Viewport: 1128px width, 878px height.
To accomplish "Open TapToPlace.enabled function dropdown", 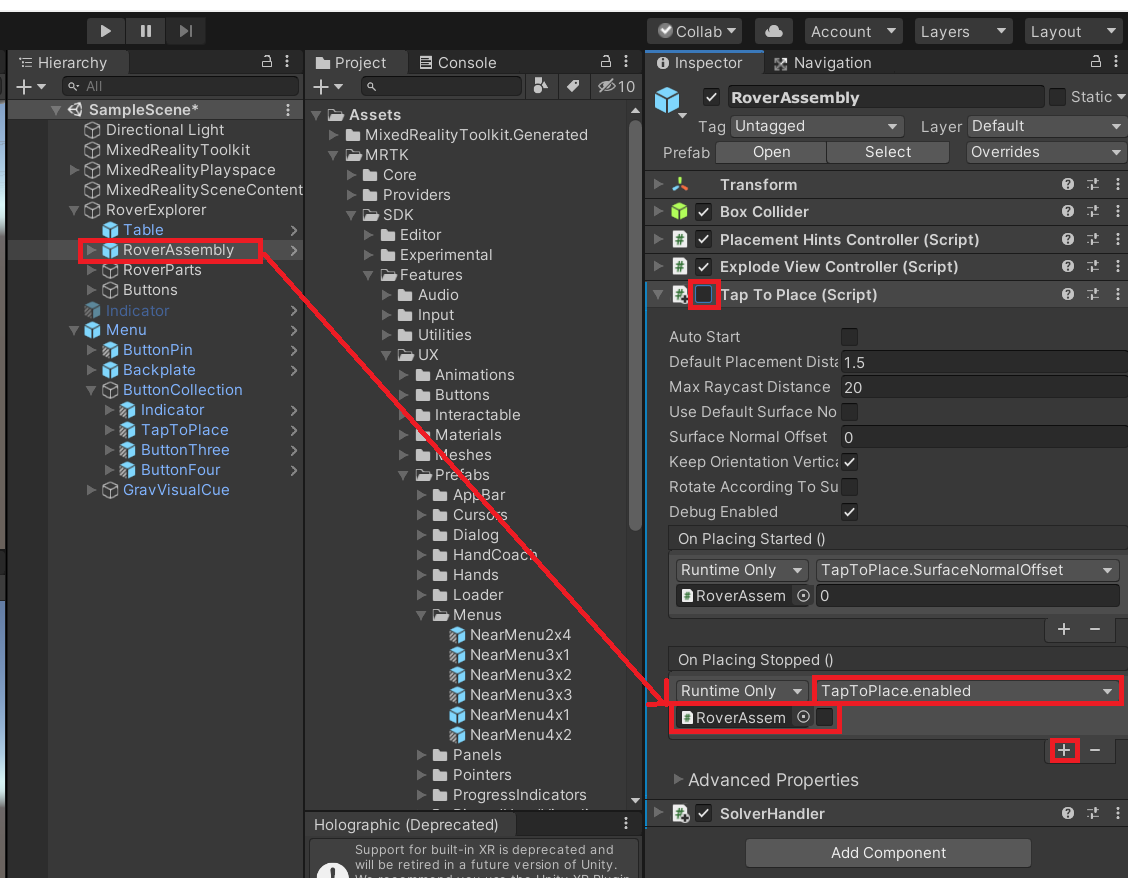I will pos(967,691).
